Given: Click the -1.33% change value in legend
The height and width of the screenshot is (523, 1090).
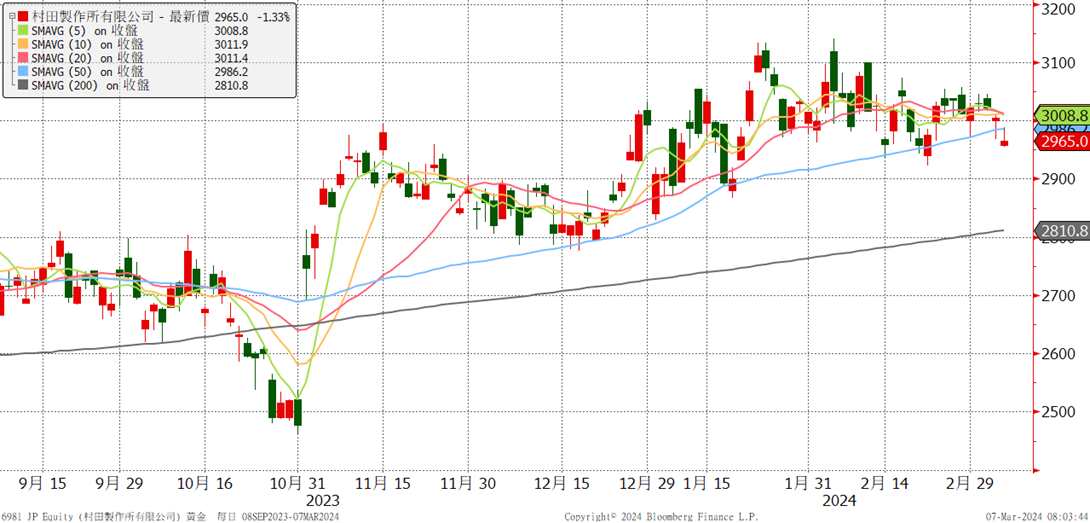Looking at the screenshot, I should coord(272,16).
